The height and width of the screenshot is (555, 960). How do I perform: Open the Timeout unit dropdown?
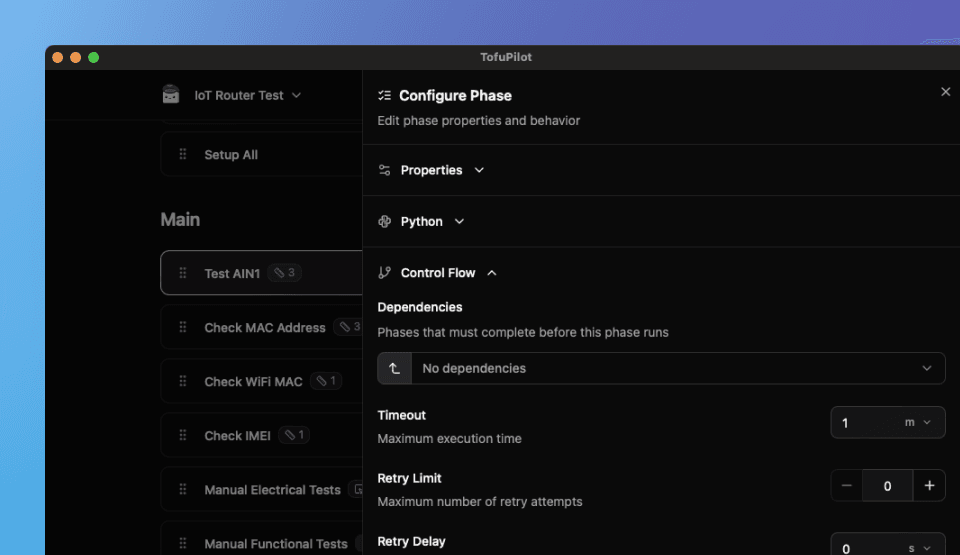tap(918, 422)
